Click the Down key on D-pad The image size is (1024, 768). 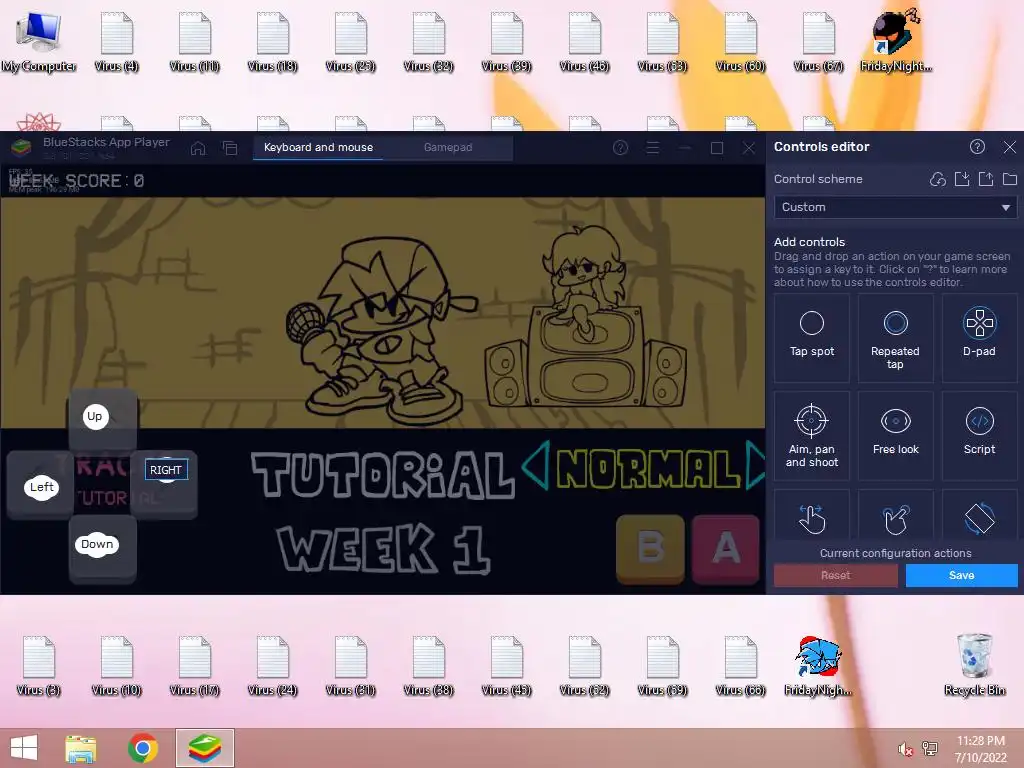[97, 545]
